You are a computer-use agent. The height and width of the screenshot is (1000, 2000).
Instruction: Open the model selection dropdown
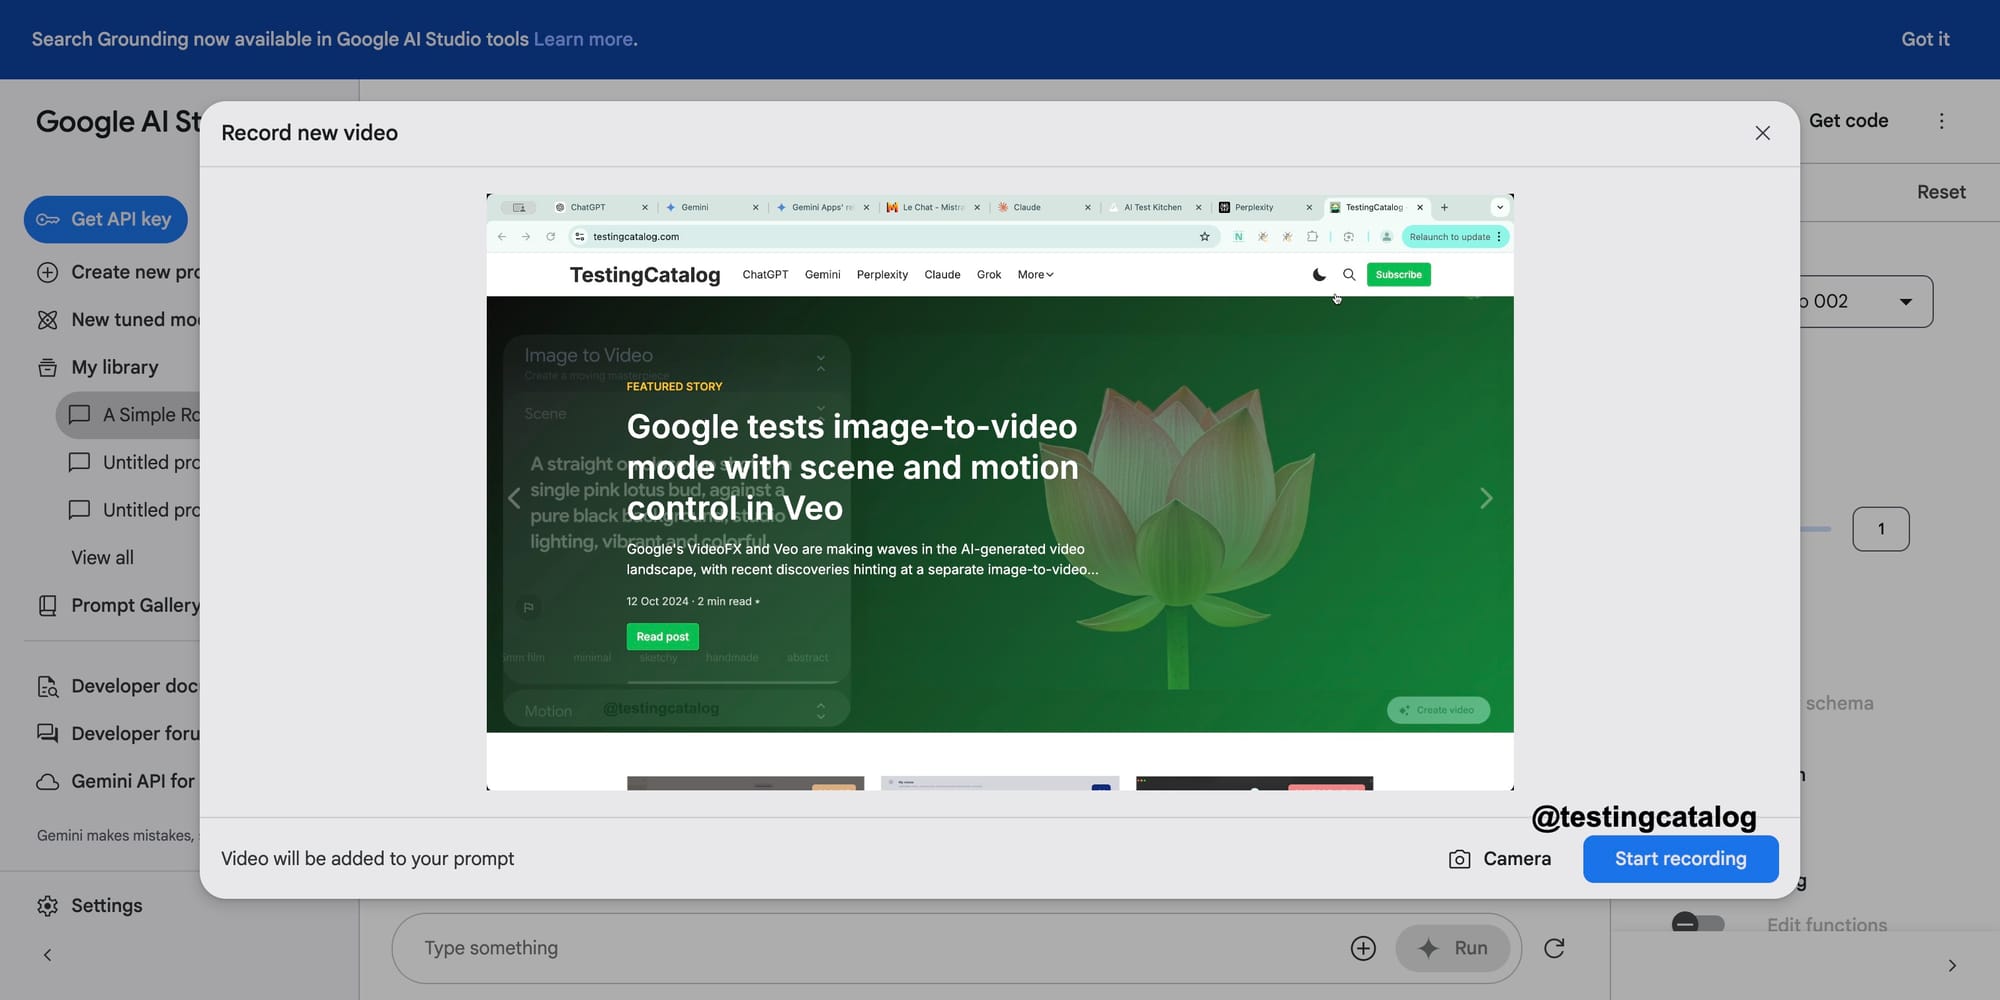point(1866,301)
